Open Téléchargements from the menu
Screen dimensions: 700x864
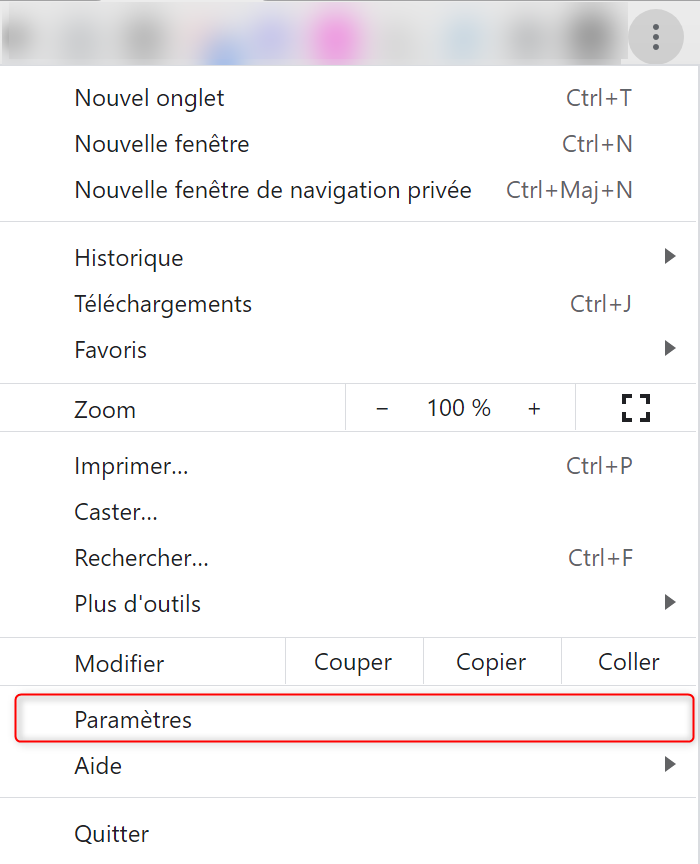(163, 304)
